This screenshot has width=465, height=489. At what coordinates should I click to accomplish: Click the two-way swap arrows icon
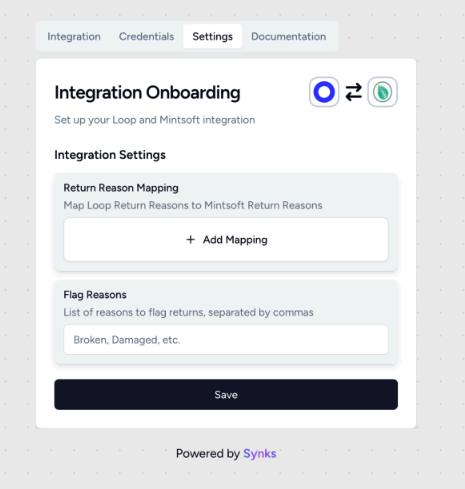[x=353, y=92]
